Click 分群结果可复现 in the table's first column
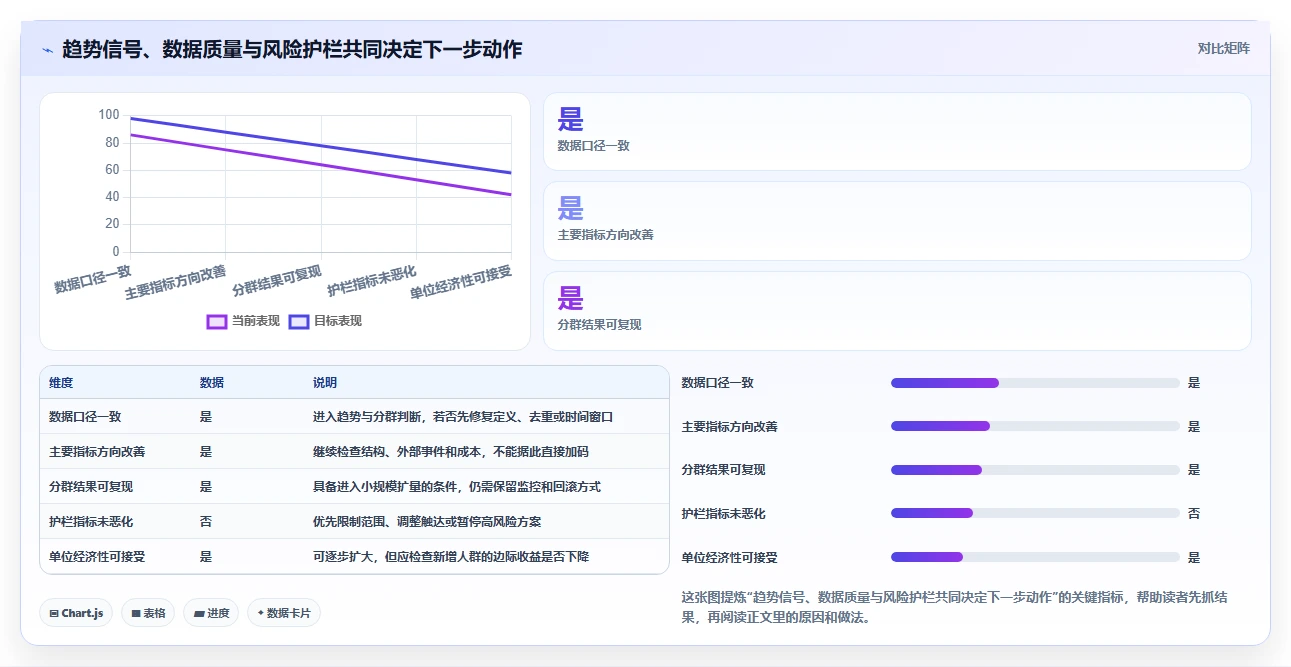1291x667 pixels. (91, 486)
